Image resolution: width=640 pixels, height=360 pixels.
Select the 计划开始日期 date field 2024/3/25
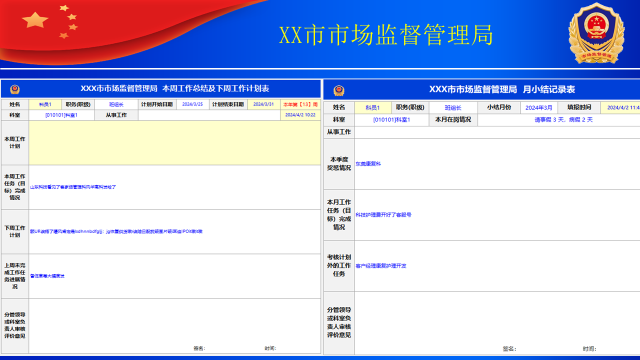[192, 104]
